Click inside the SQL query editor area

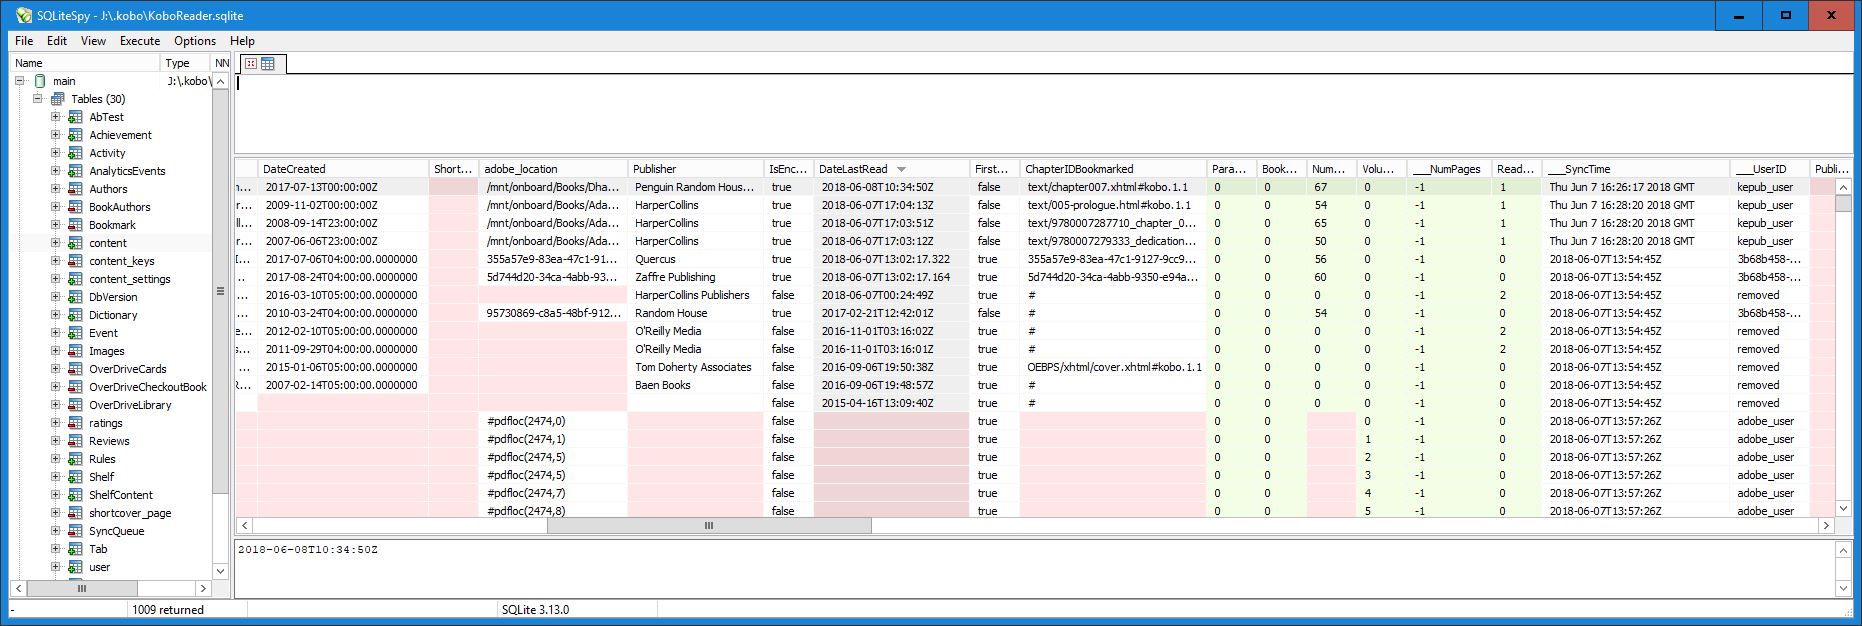tap(1044, 113)
